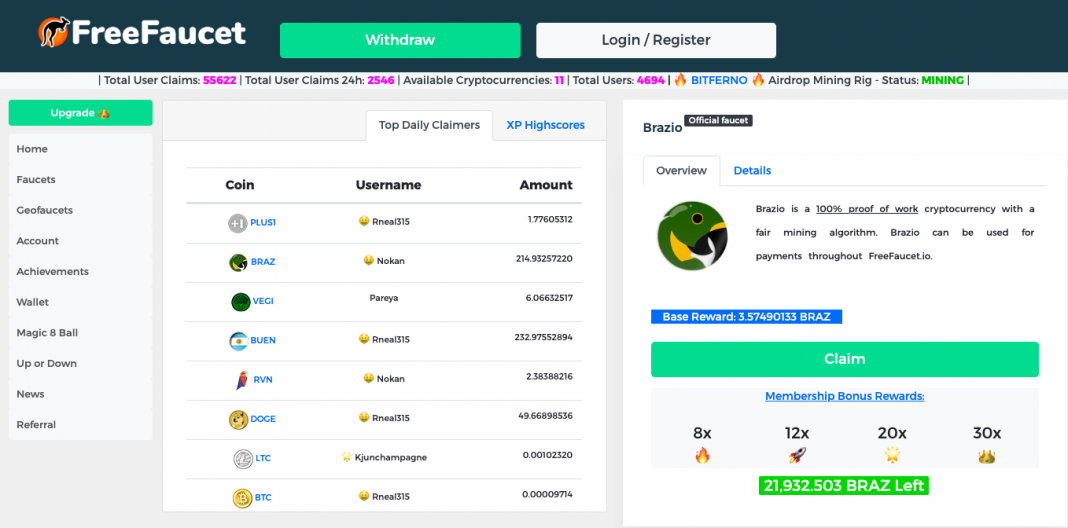Click the Username column header
The width and height of the screenshot is (1068, 528).
[x=388, y=185]
